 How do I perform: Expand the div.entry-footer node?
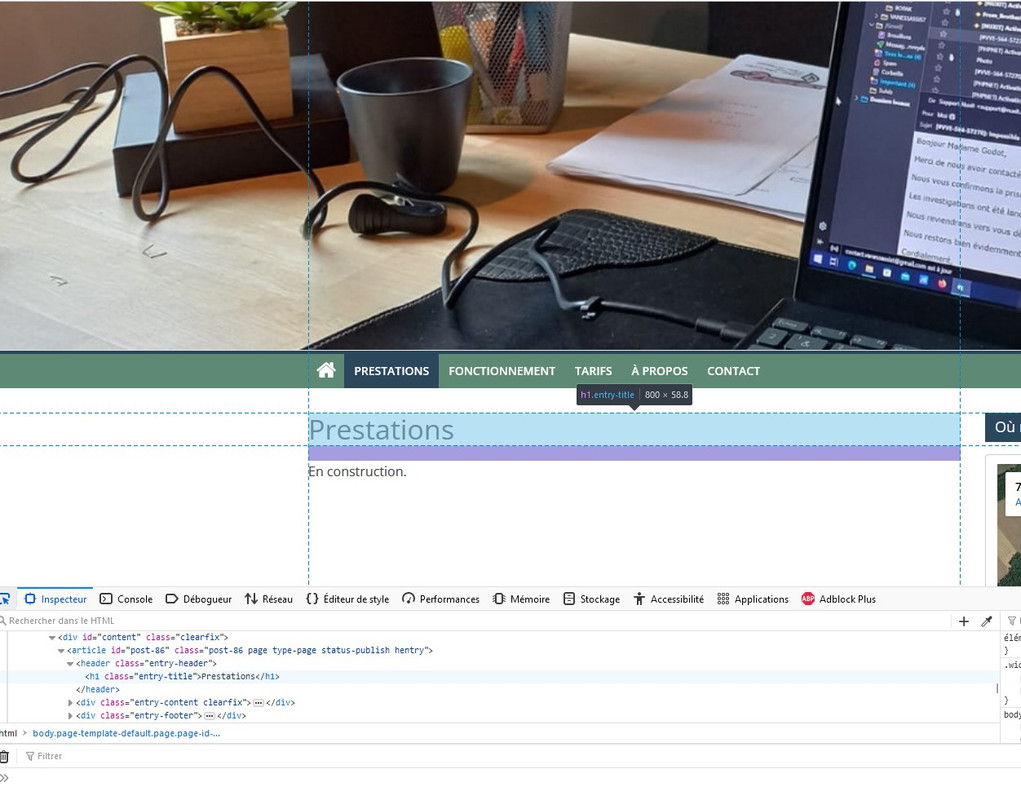click(x=70, y=716)
